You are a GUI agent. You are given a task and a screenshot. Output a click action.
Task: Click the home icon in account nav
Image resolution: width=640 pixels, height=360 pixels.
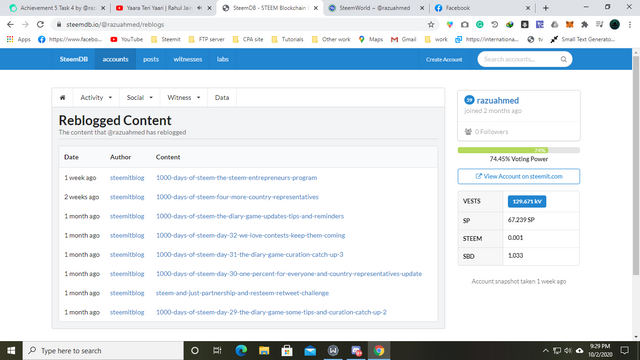62,98
